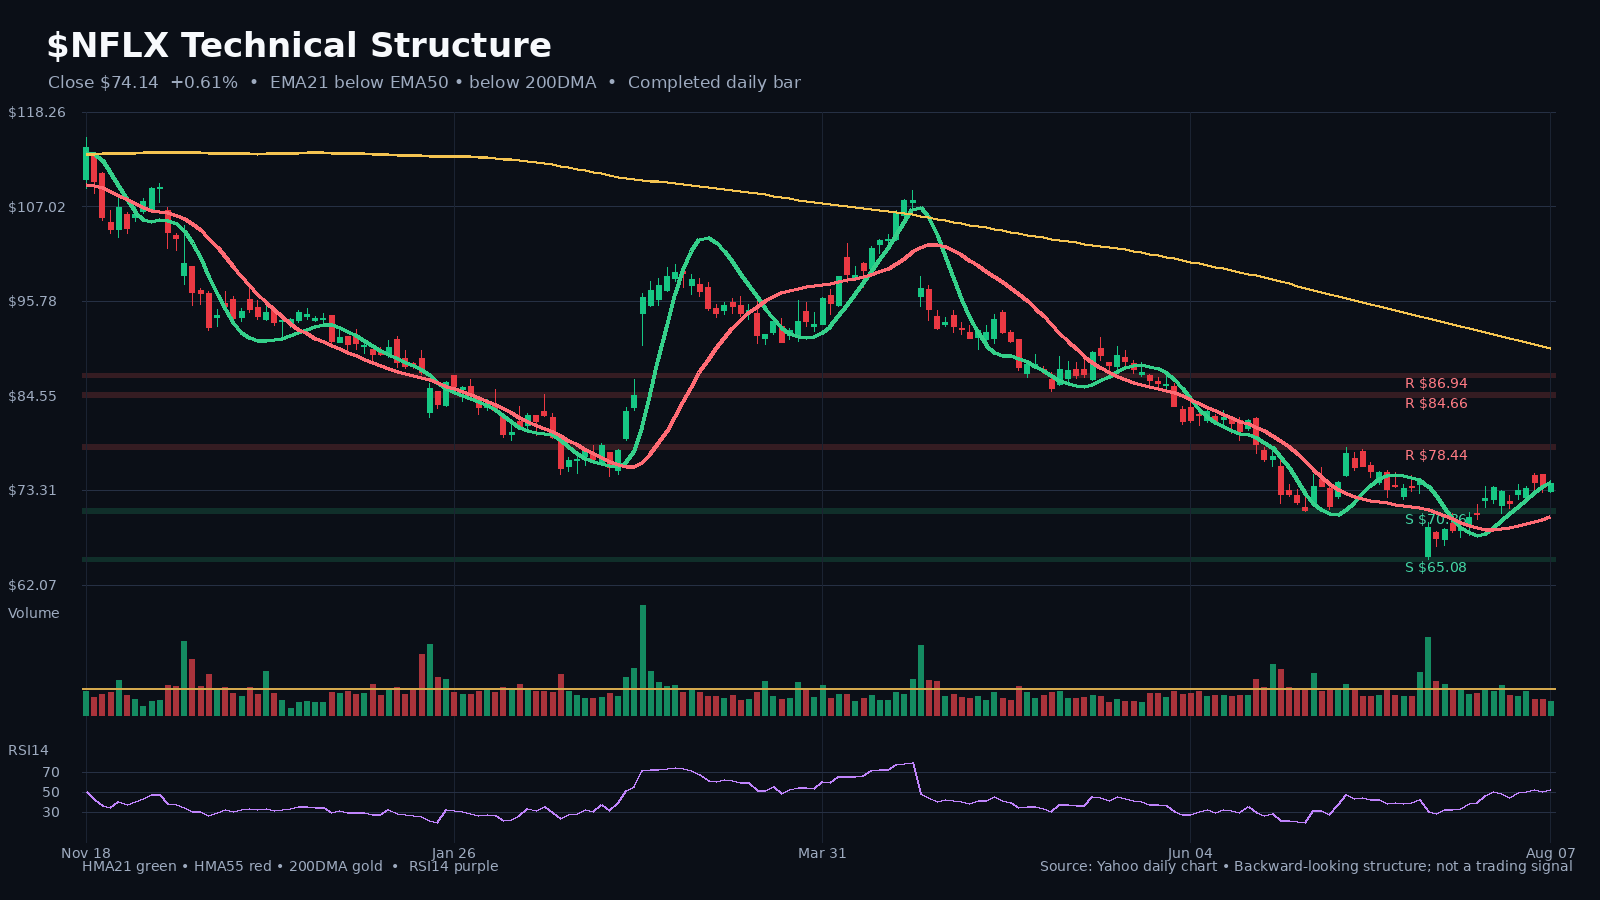
Task: Click the $107.02 price axis label
Action: pyautogui.click(x=37, y=207)
